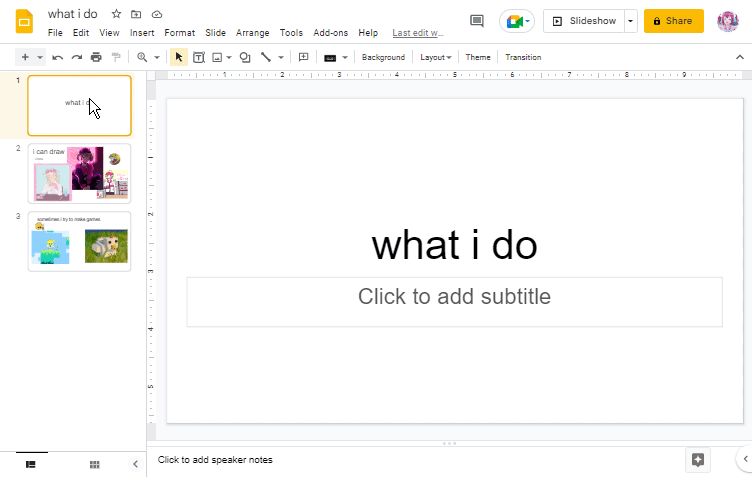The image size is (752, 477).
Task: Select slide 2 thumbnail 'i can draw'
Action: [x=79, y=173]
